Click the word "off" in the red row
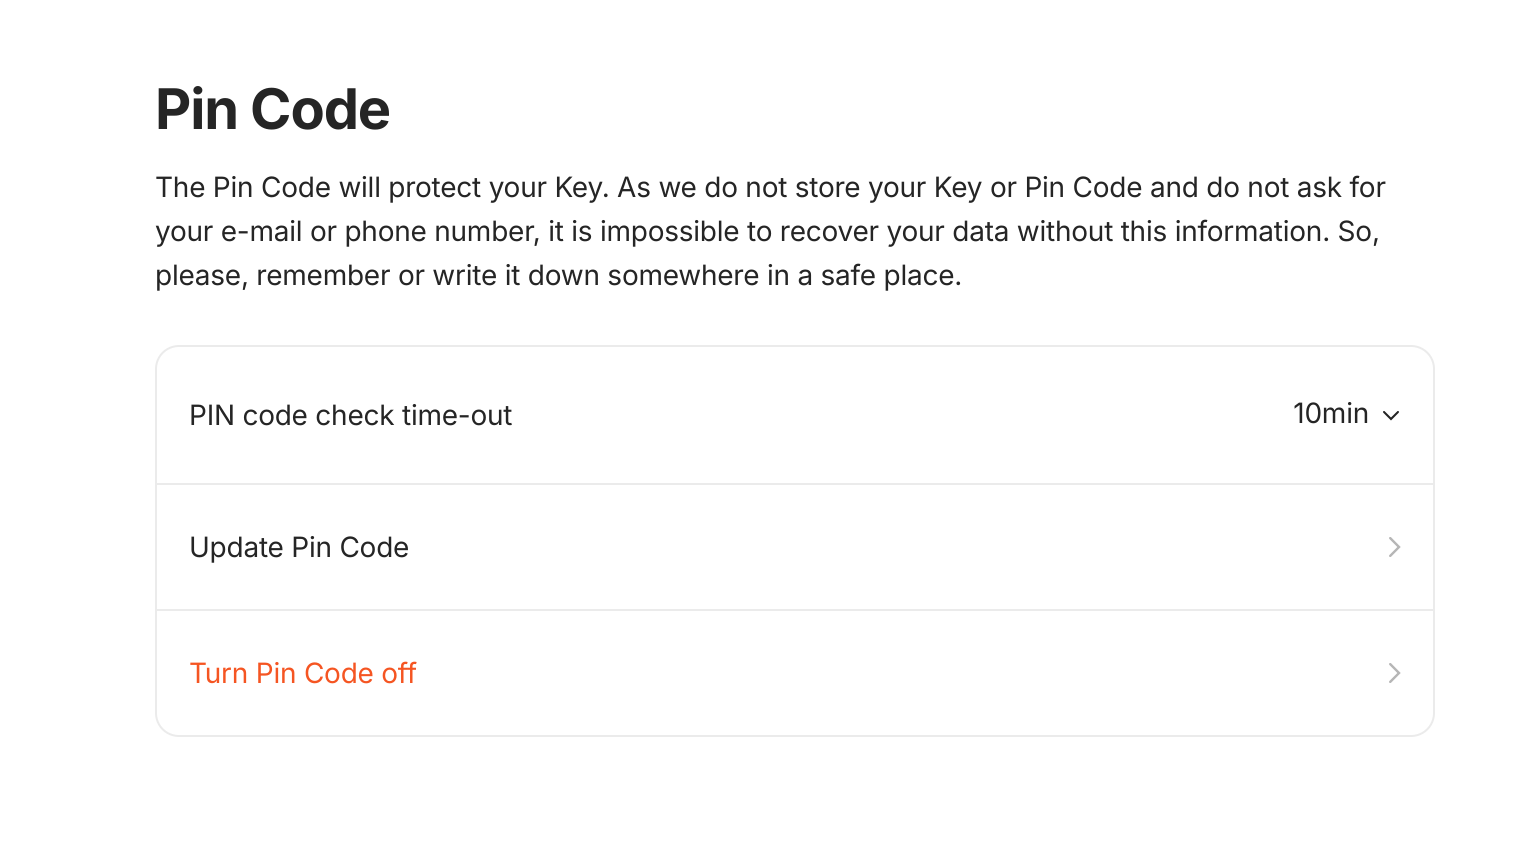 click(398, 673)
